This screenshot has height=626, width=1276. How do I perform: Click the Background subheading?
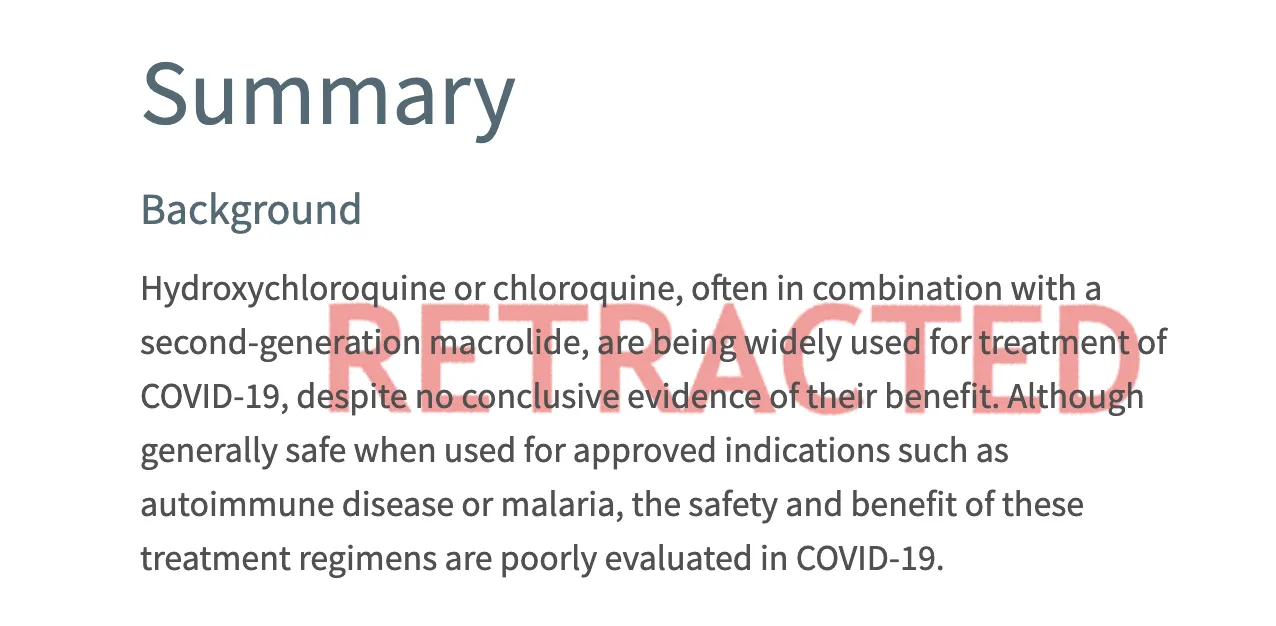click(x=251, y=210)
